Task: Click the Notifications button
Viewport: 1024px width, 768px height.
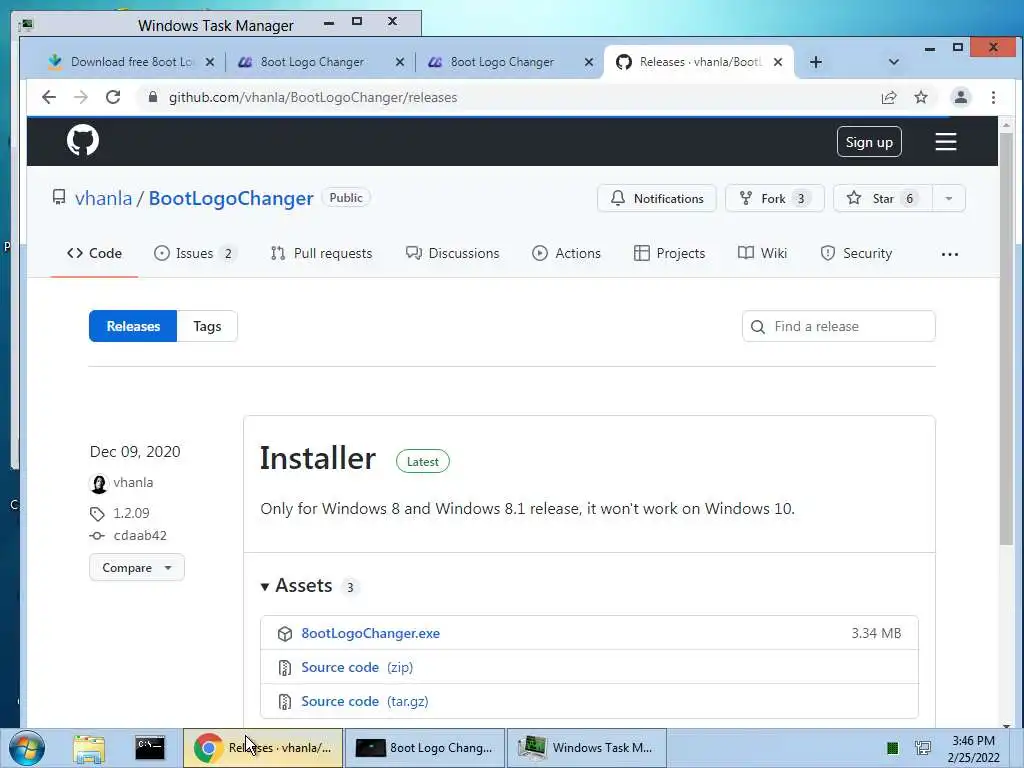Action: coord(656,199)
